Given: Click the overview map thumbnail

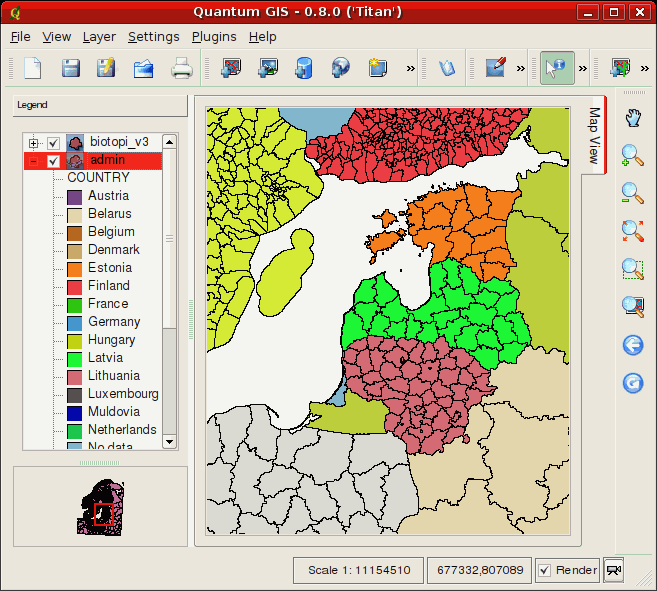Looking at the screenshot, I should click(x=101, y=507).
